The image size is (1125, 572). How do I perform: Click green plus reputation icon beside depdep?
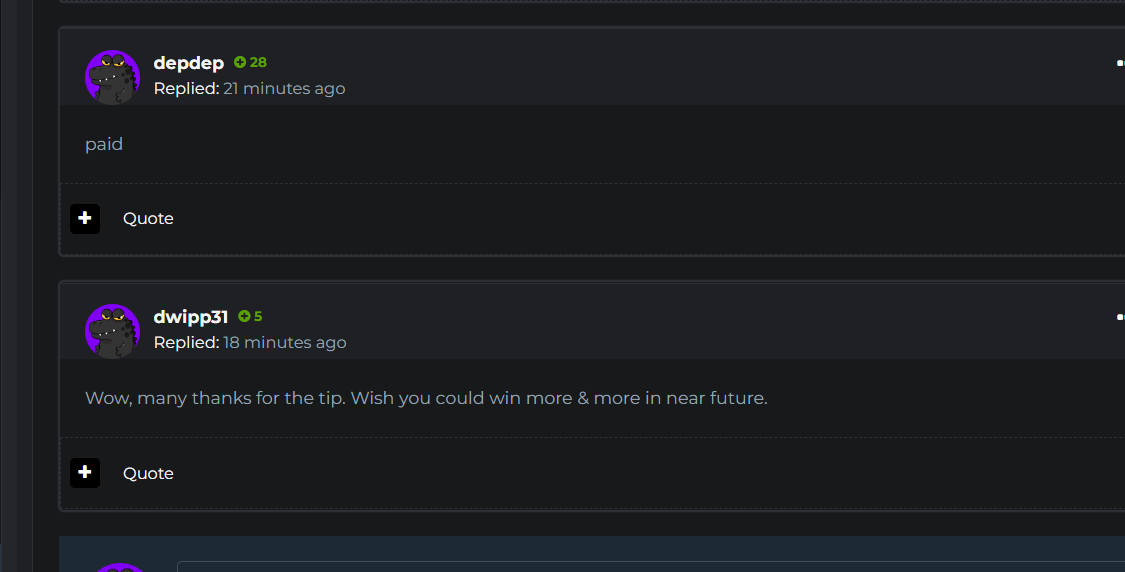click(x=240, y=62)
